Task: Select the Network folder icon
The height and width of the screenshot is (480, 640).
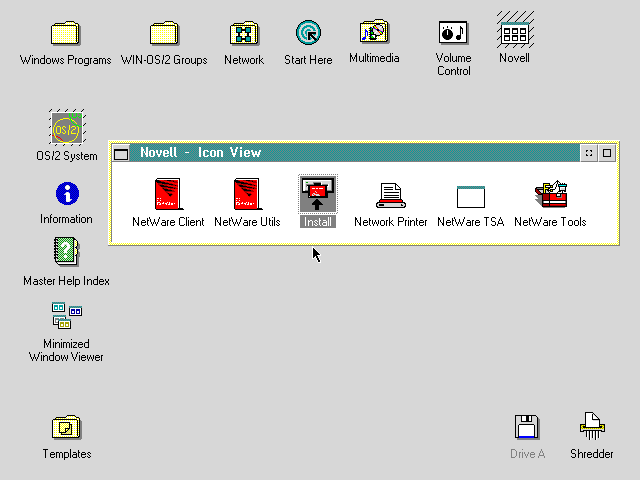Action: coord(244,33)
